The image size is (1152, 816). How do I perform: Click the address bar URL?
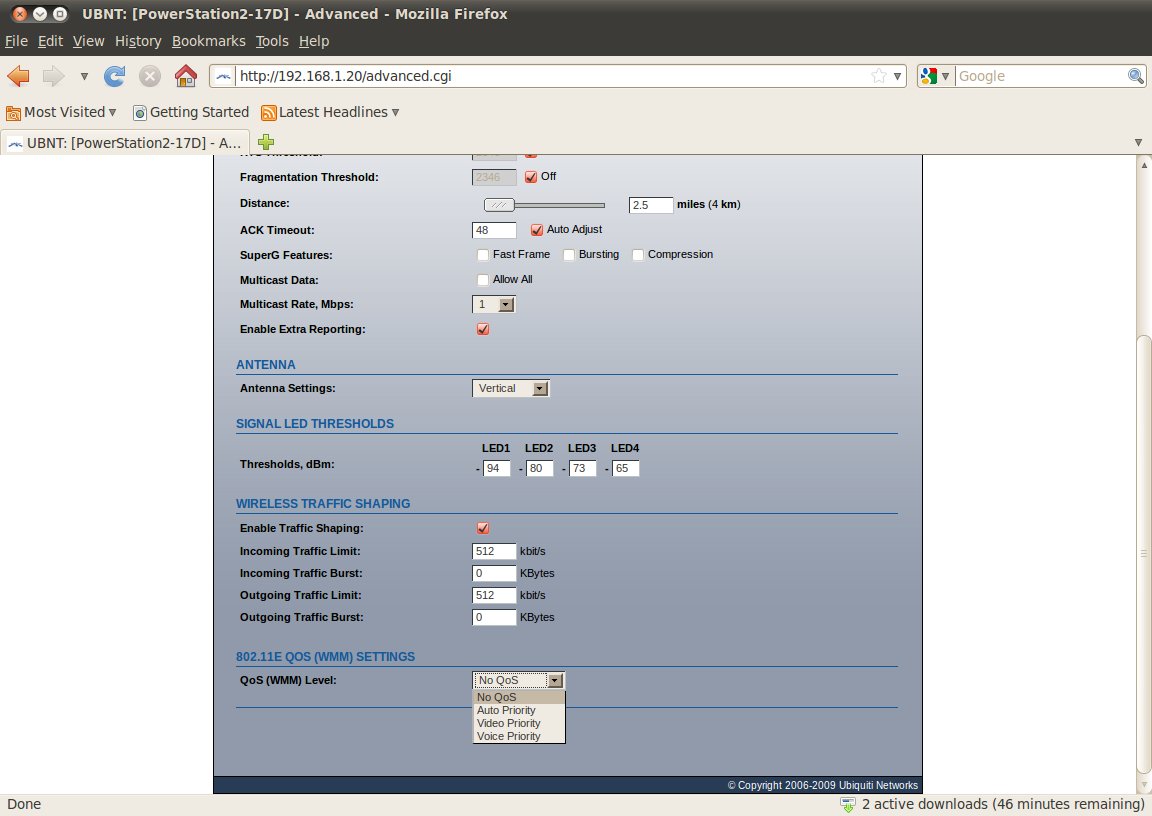pos(553,76)
